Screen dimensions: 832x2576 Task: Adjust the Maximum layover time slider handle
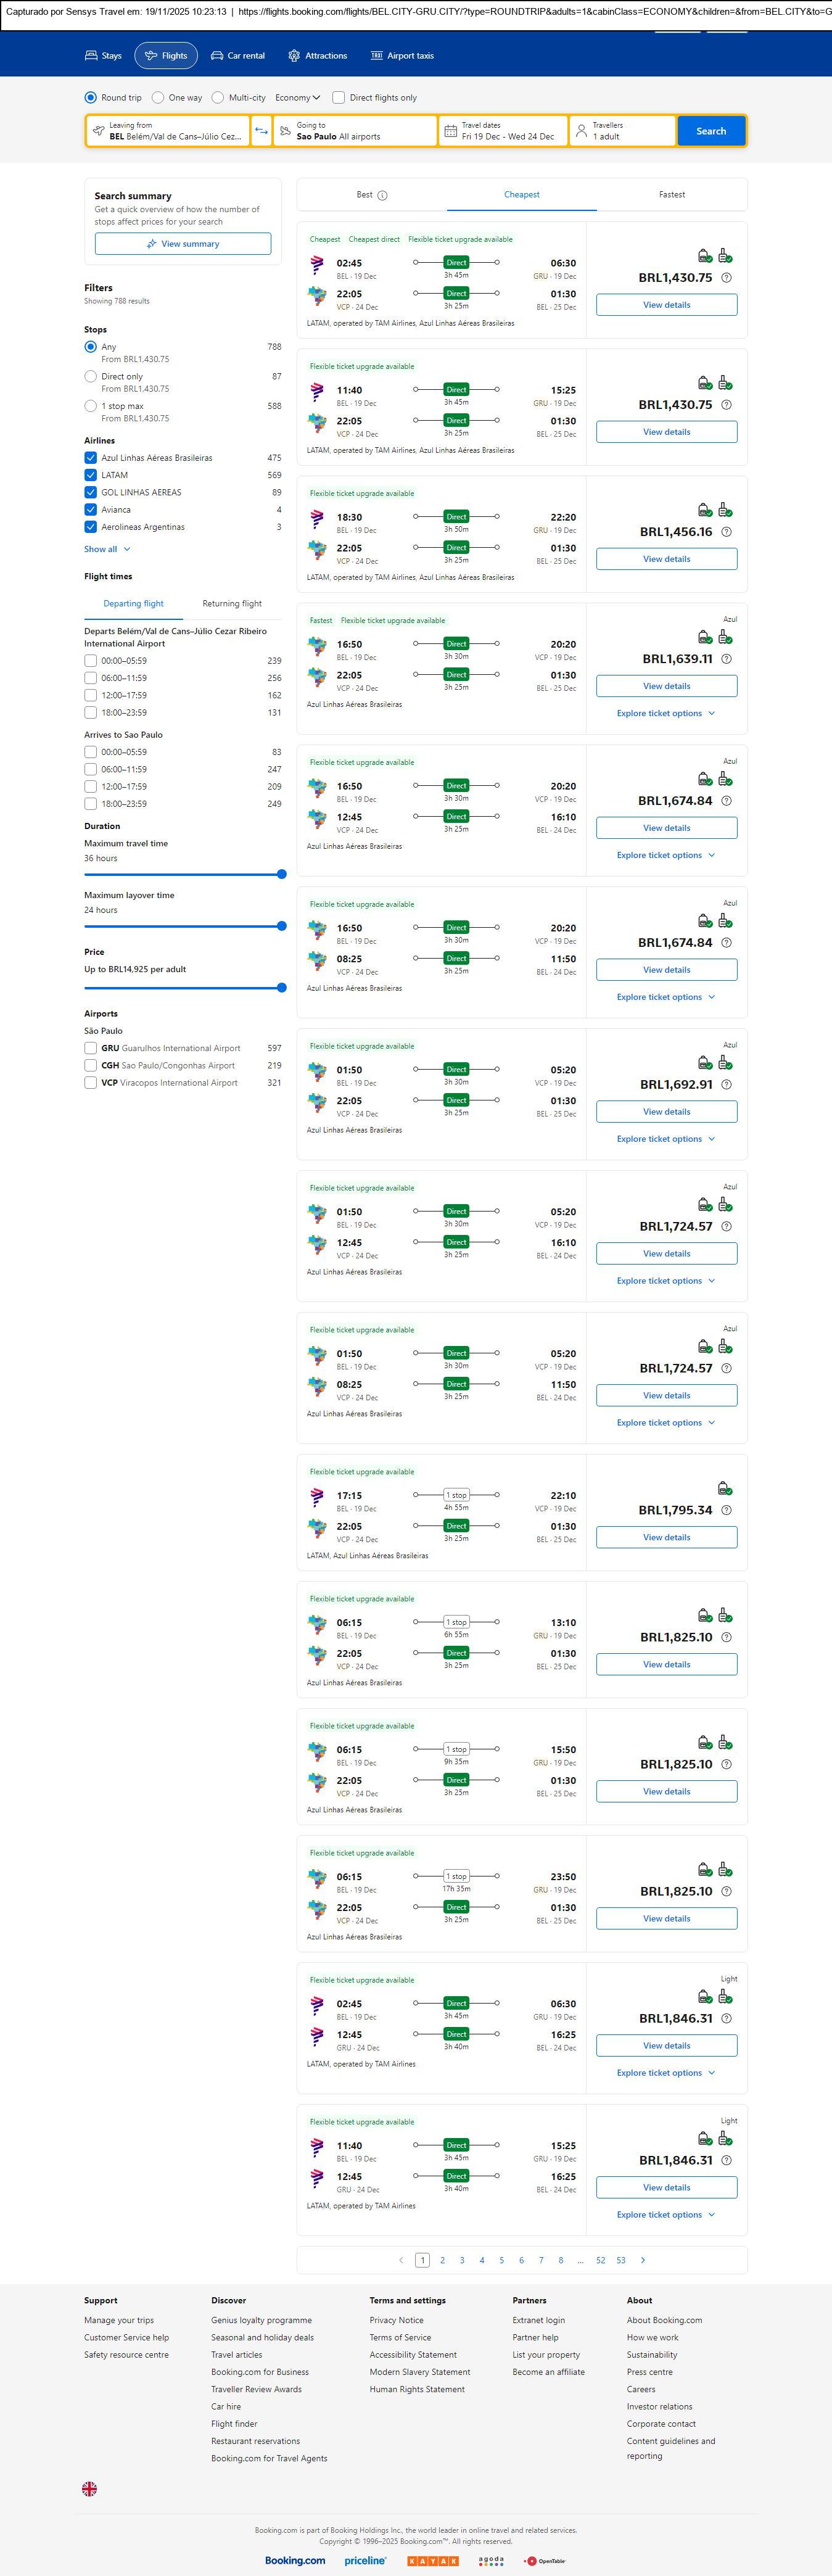281,926
